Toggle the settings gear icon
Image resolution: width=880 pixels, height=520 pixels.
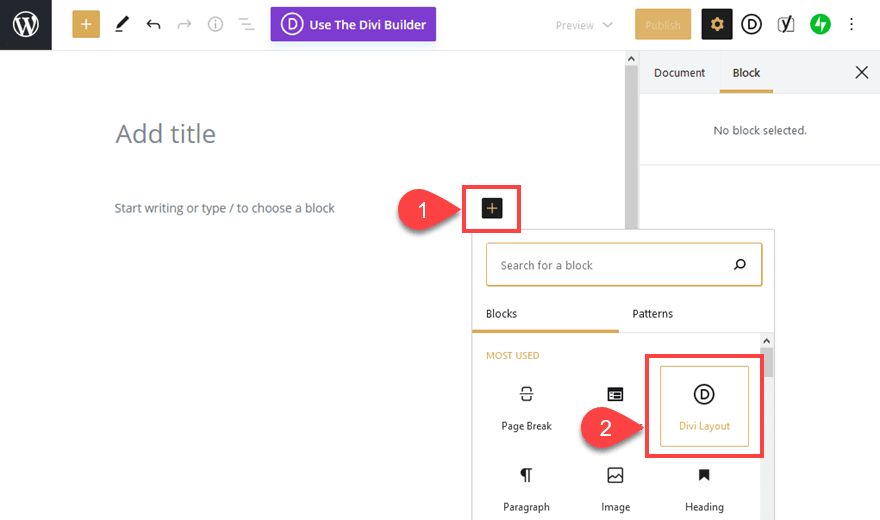pos(717,25)
